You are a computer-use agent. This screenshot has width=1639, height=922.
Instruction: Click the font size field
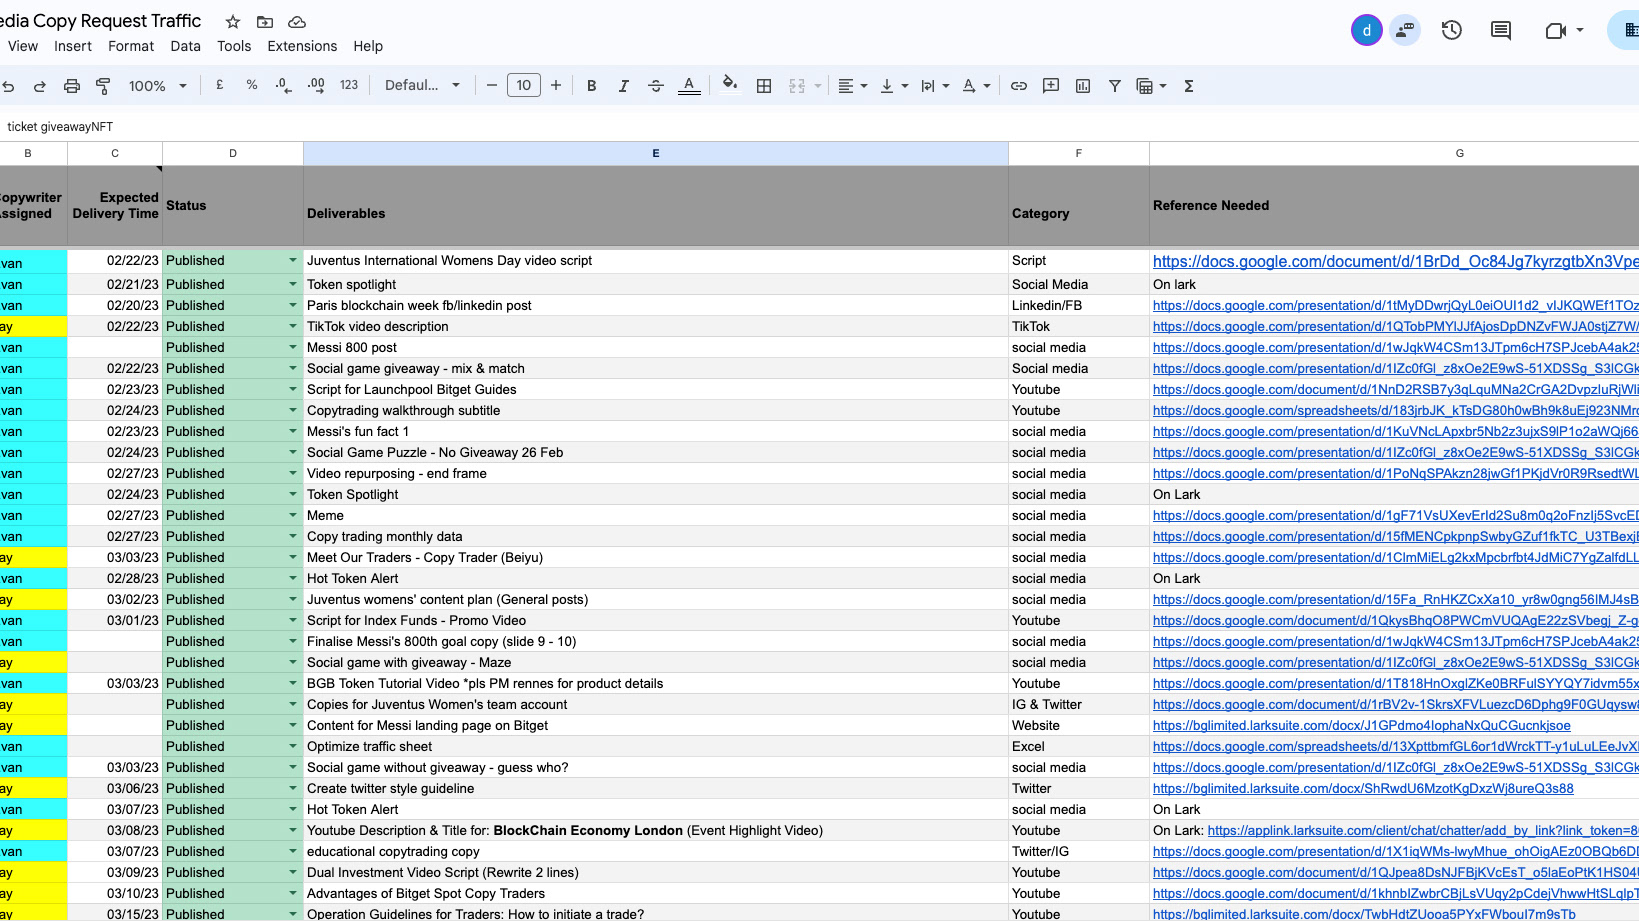[x=524, y=86]
